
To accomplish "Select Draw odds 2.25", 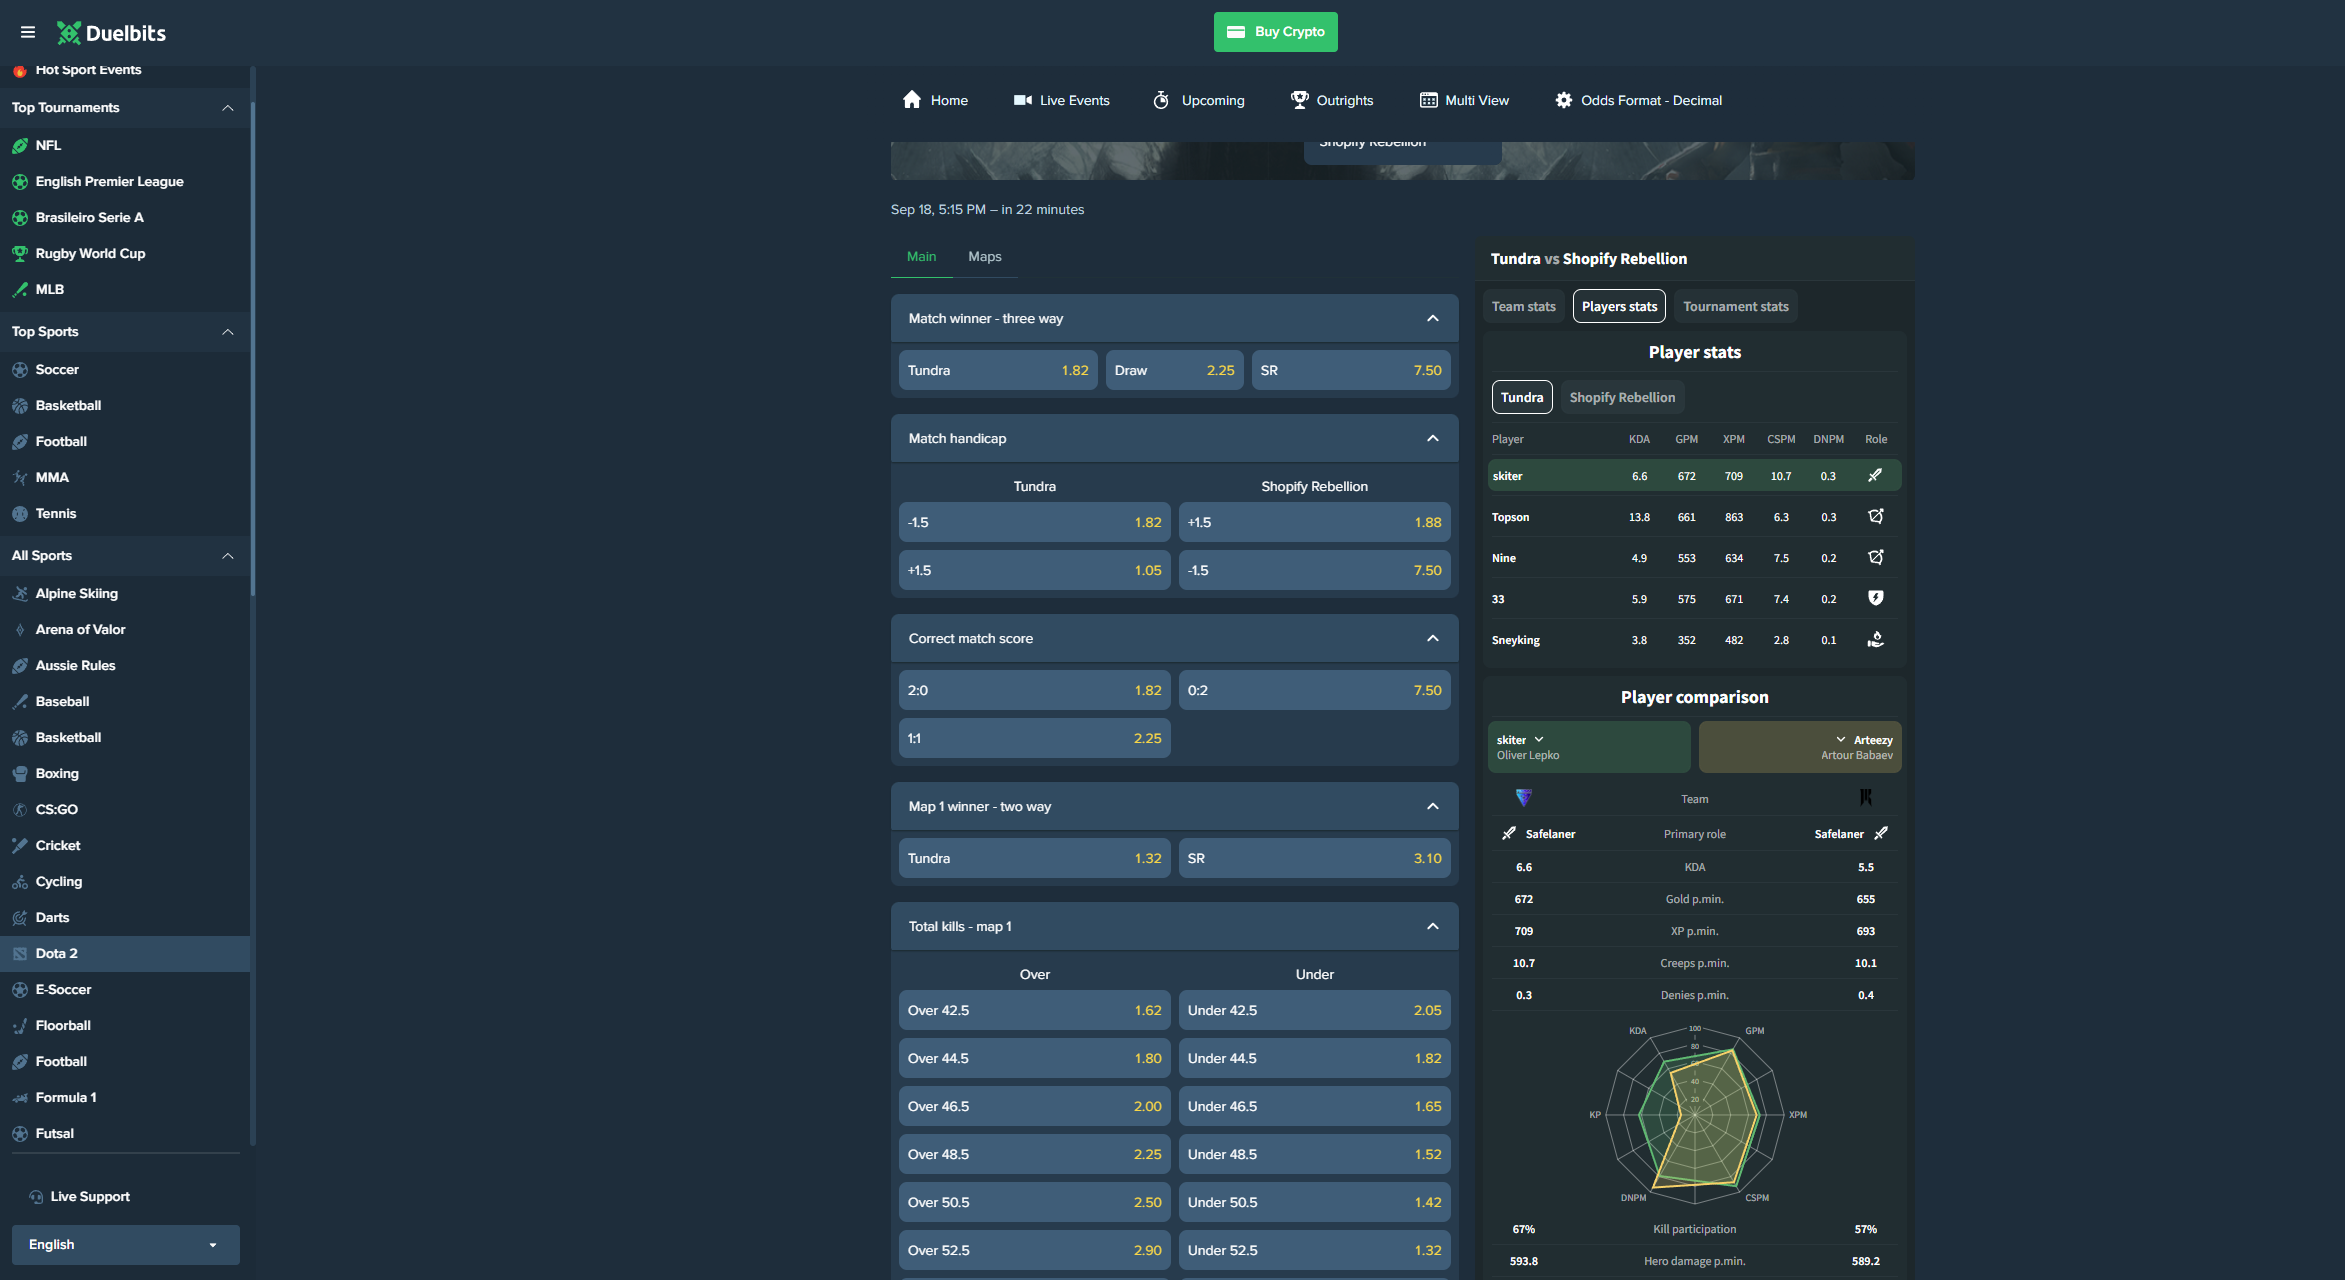I will point(1175,371).
